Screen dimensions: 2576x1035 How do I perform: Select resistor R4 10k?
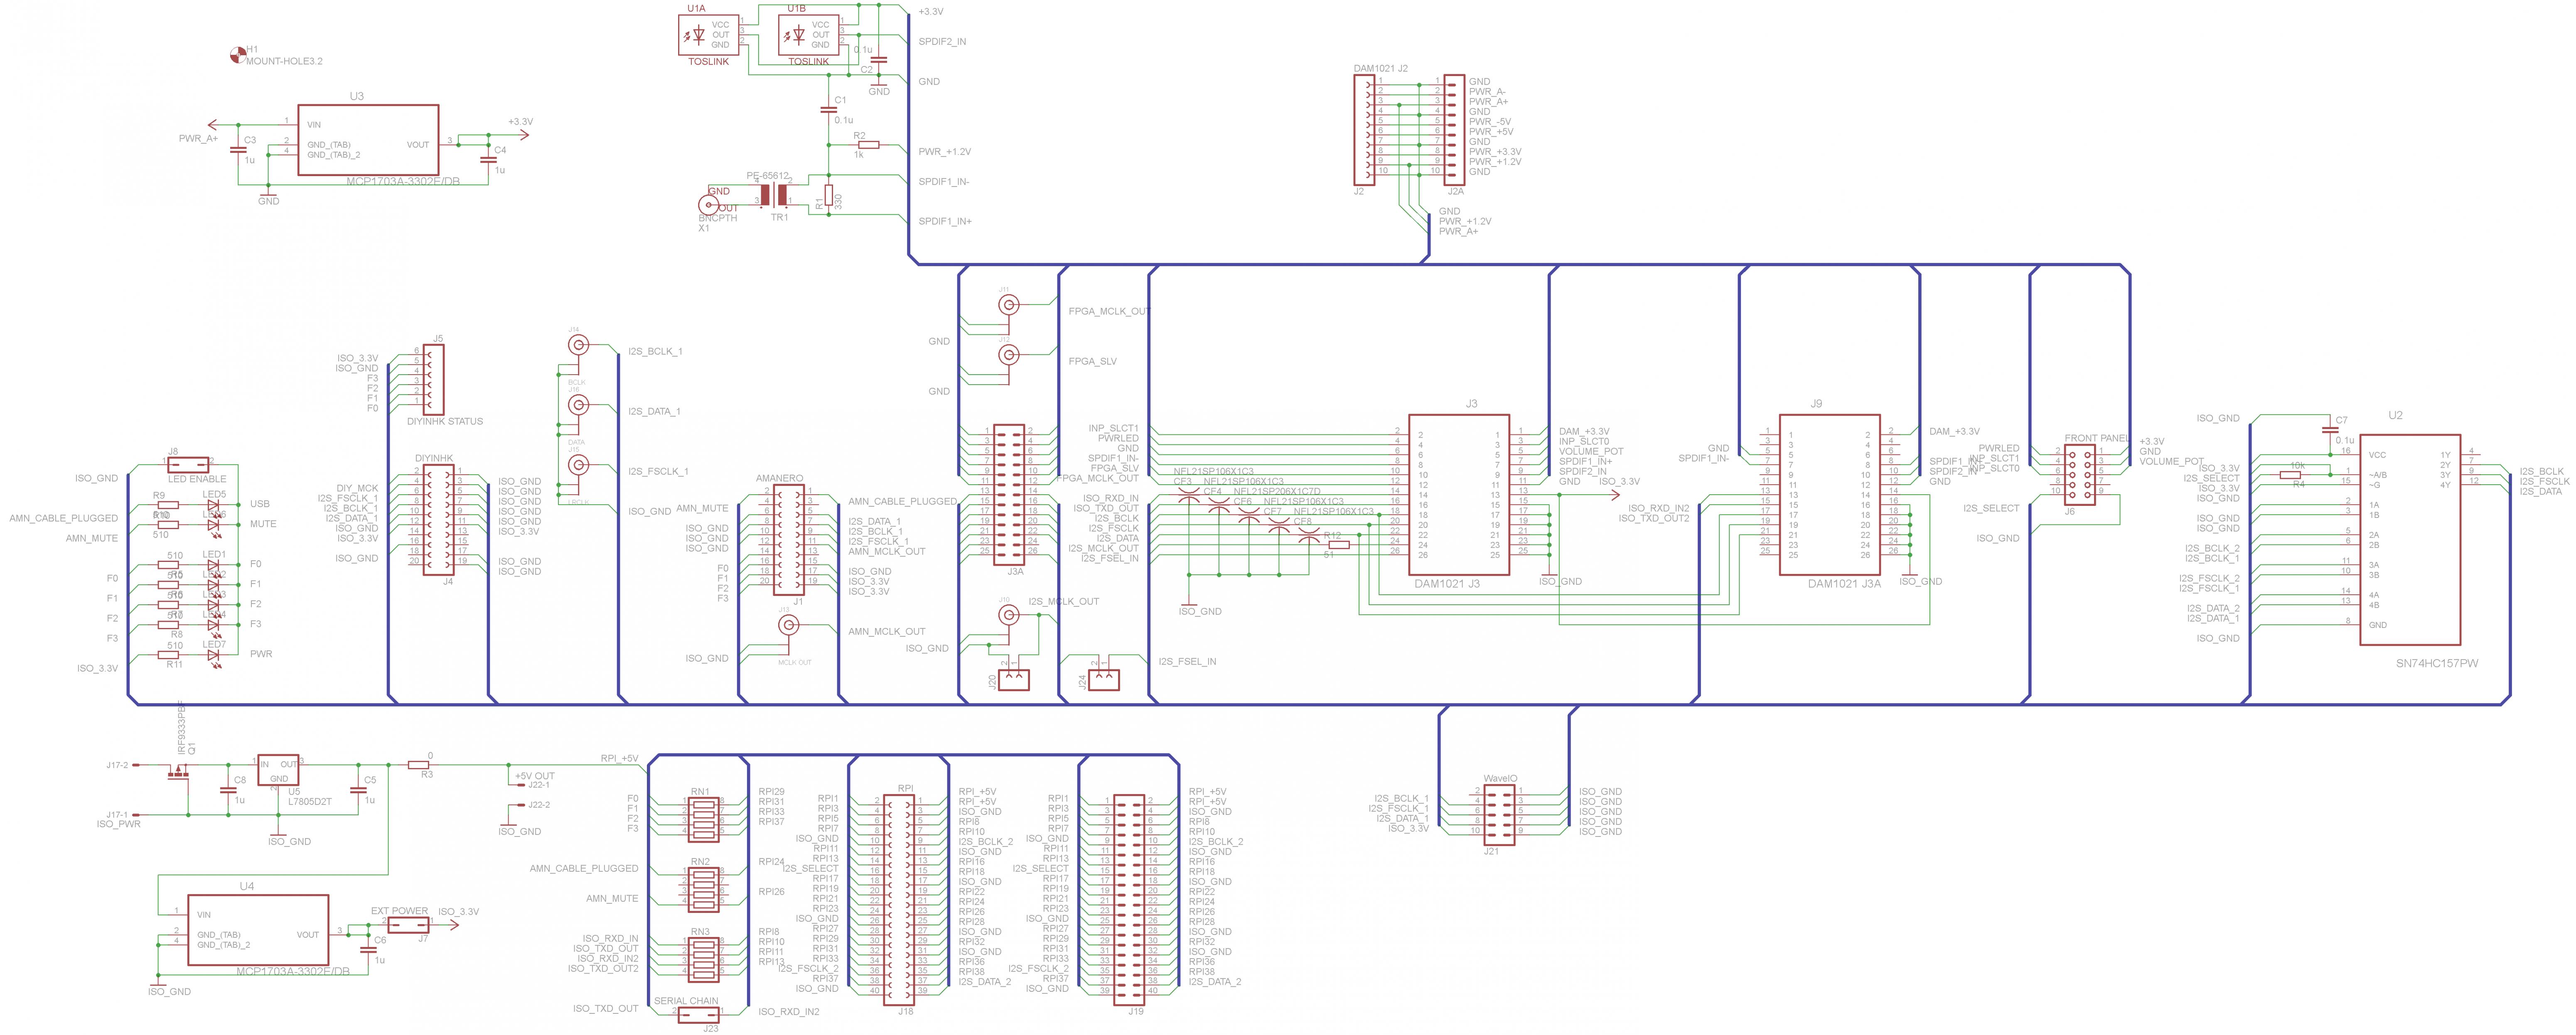[2290, 475]
